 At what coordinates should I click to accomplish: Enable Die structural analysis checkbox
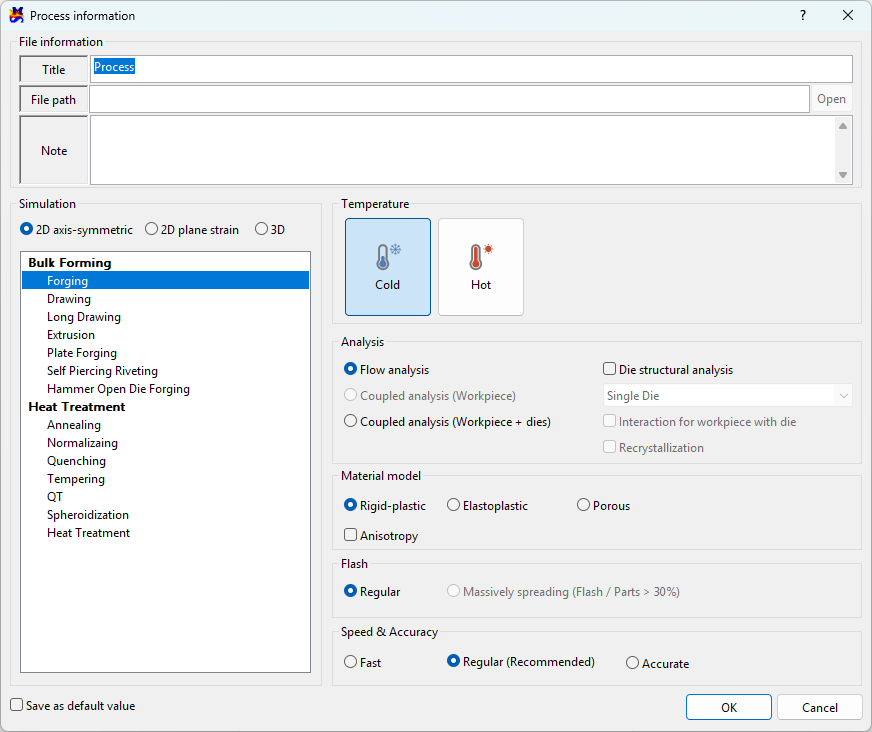tap(668, 369)
